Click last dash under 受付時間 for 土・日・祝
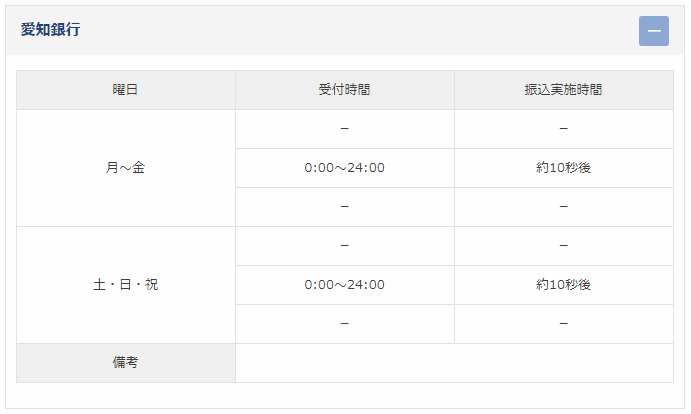691x414 pixels. (x=345, y=324)
